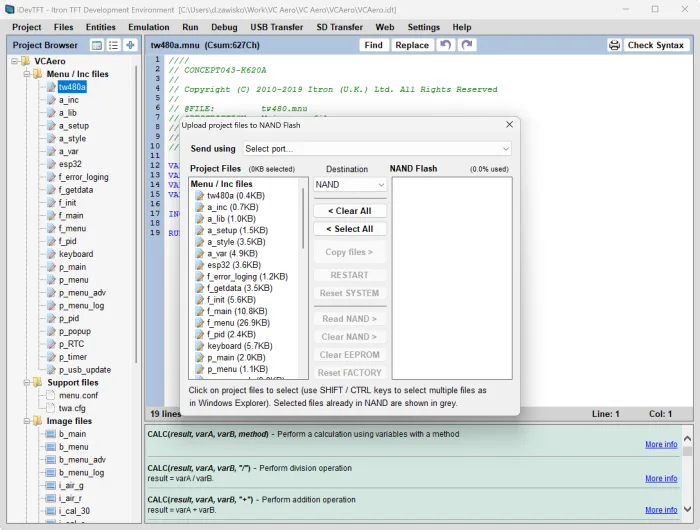
Task: Click the blue plus icon in Project Browser
Action: tap(130, 45)
